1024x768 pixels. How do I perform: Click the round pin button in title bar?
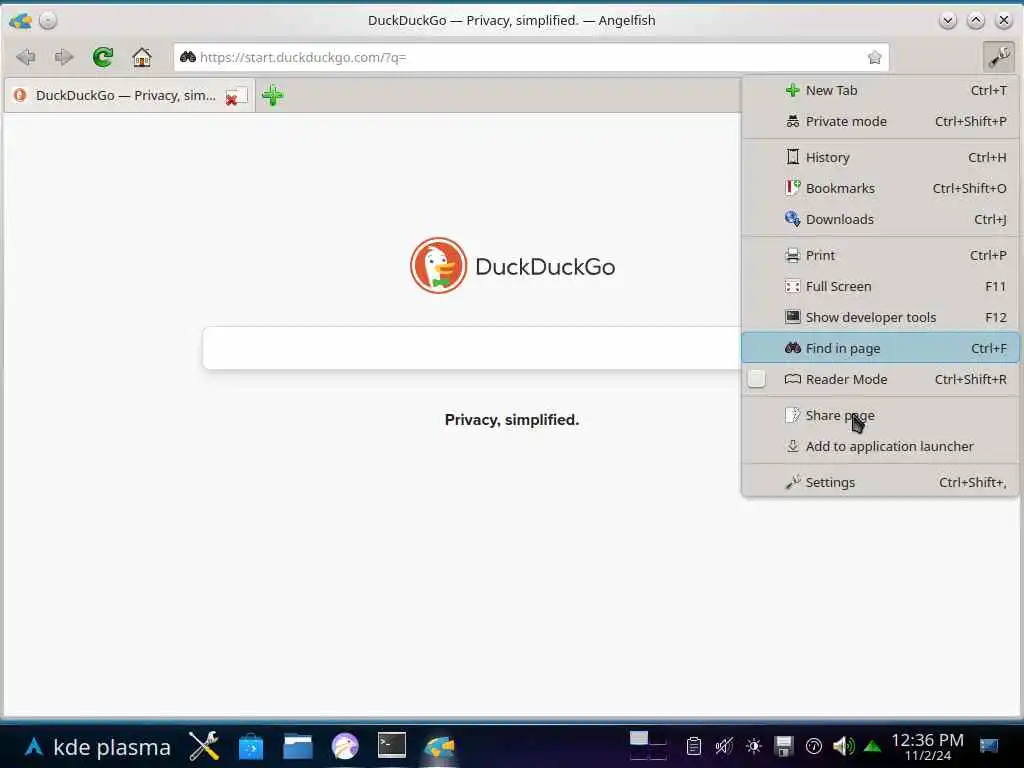click(48, 20)
